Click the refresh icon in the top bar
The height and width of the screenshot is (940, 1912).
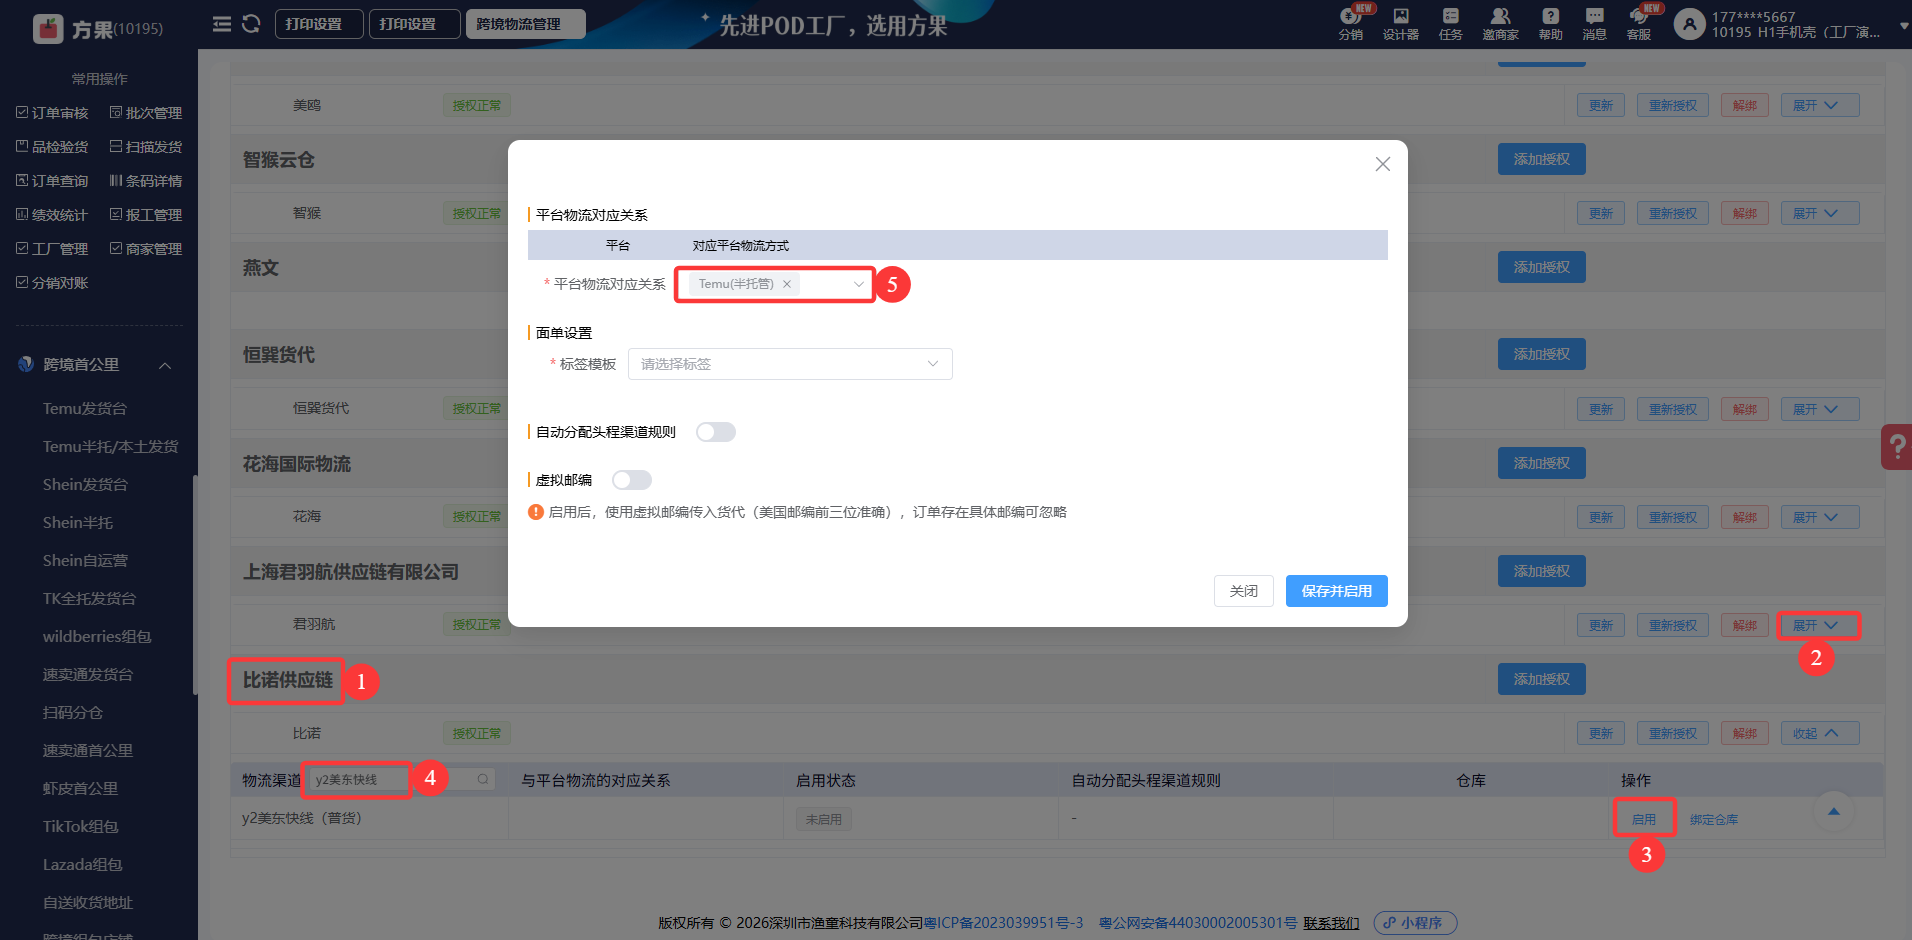(x=251, y=23)
